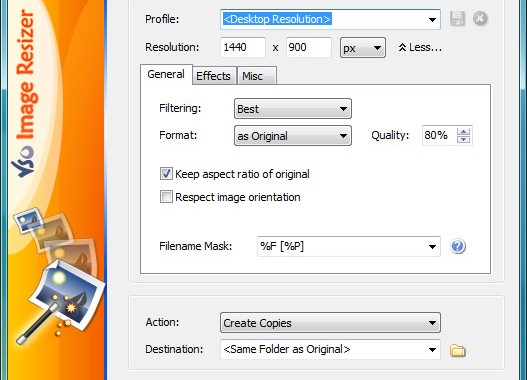The width and height of the screenshot is (527, 380).
Task: Click the save profile floppy disk icon
Action: tap(457, 18)
